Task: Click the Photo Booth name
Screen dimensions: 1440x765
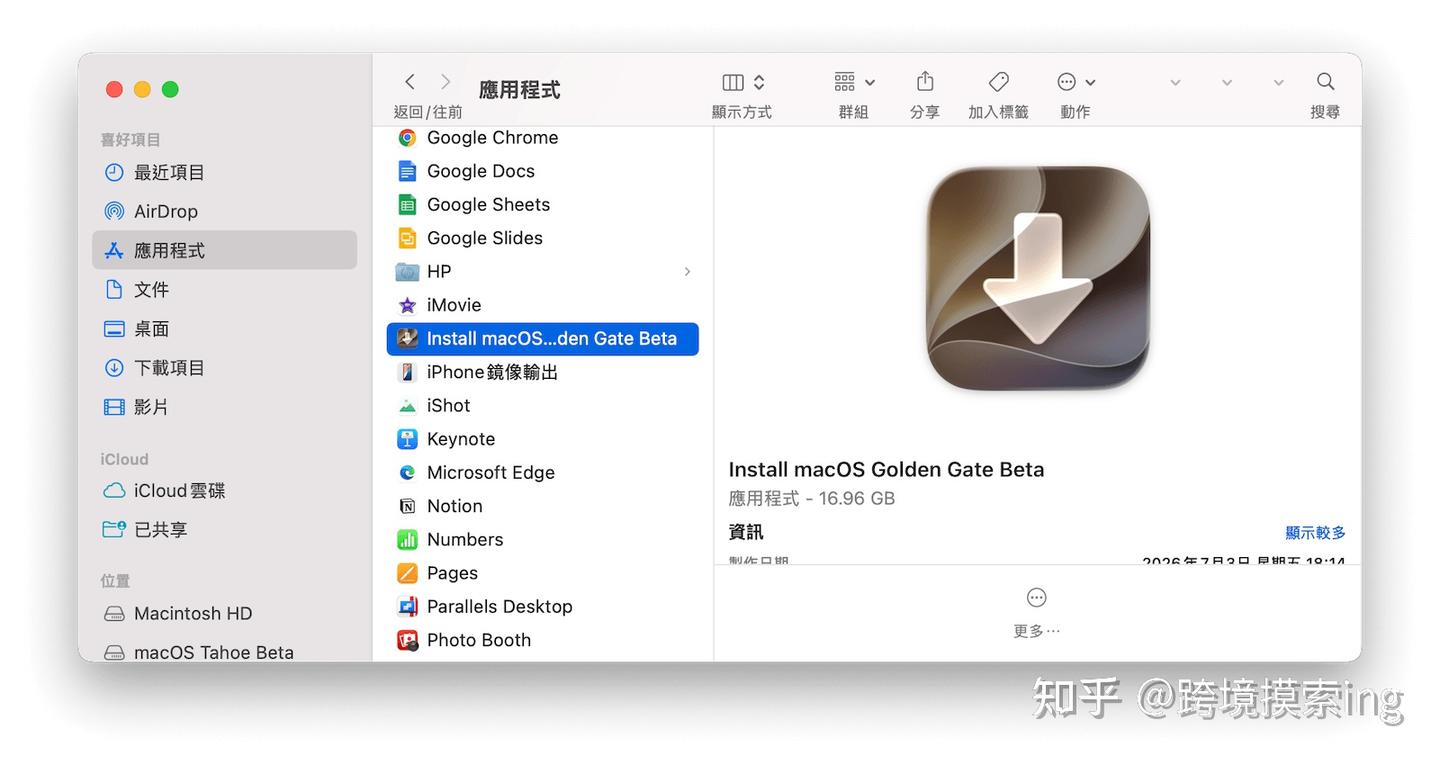Action: 479,640
